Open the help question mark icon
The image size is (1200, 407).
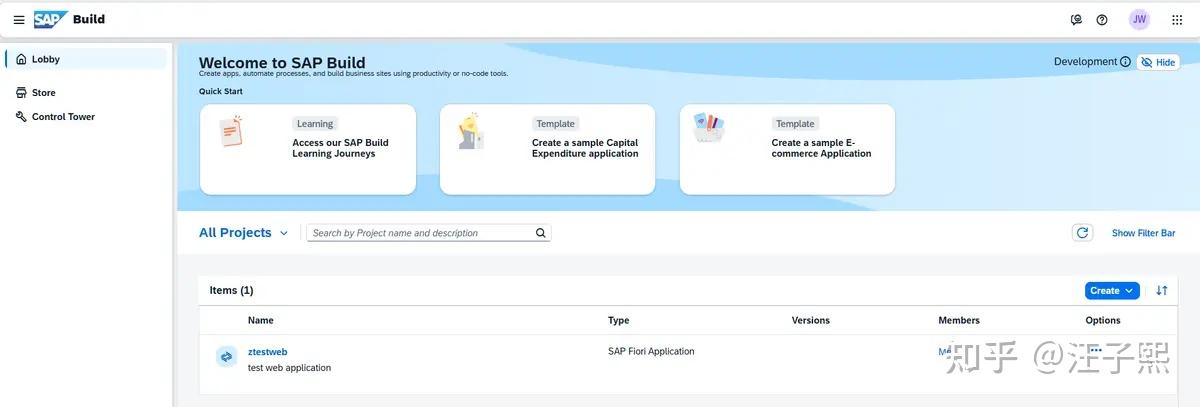click(x=1102, y=20)
